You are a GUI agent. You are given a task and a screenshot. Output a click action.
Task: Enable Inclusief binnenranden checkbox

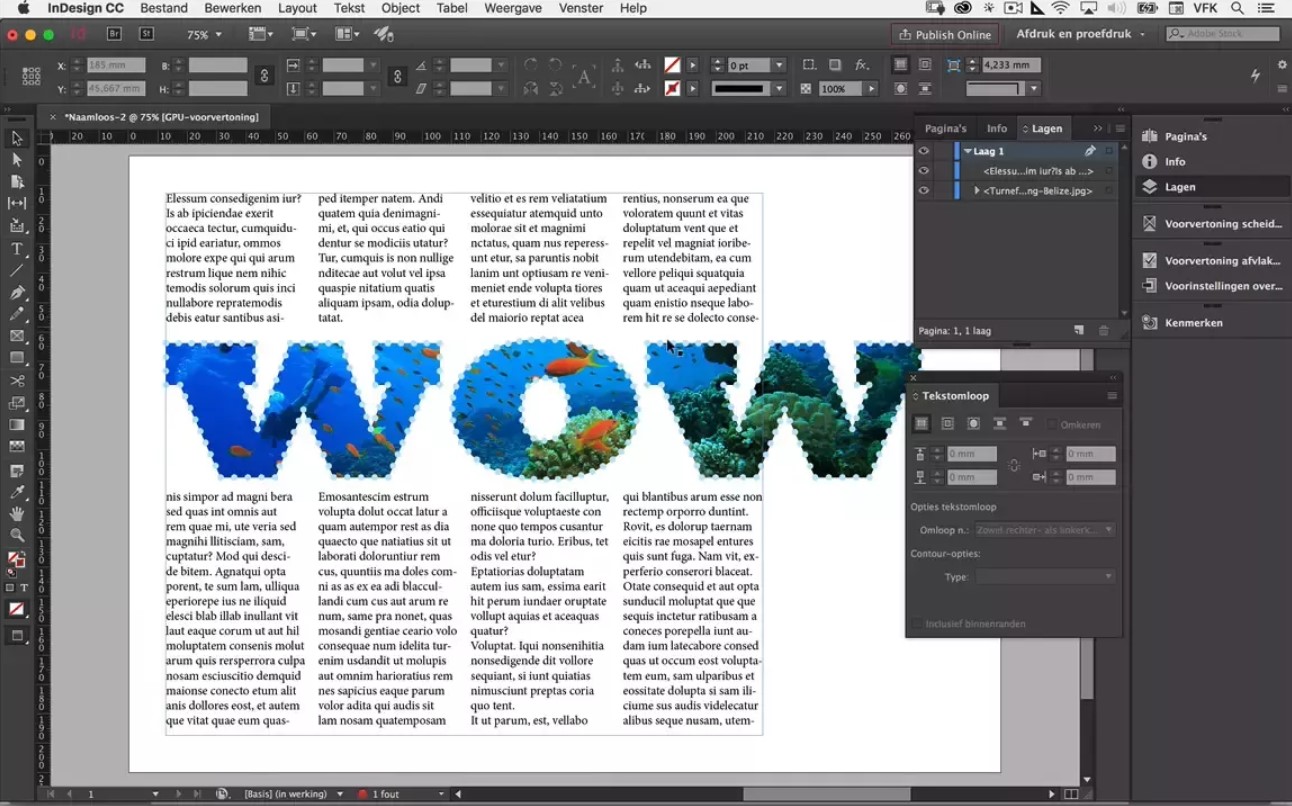(x=916, y=624)
